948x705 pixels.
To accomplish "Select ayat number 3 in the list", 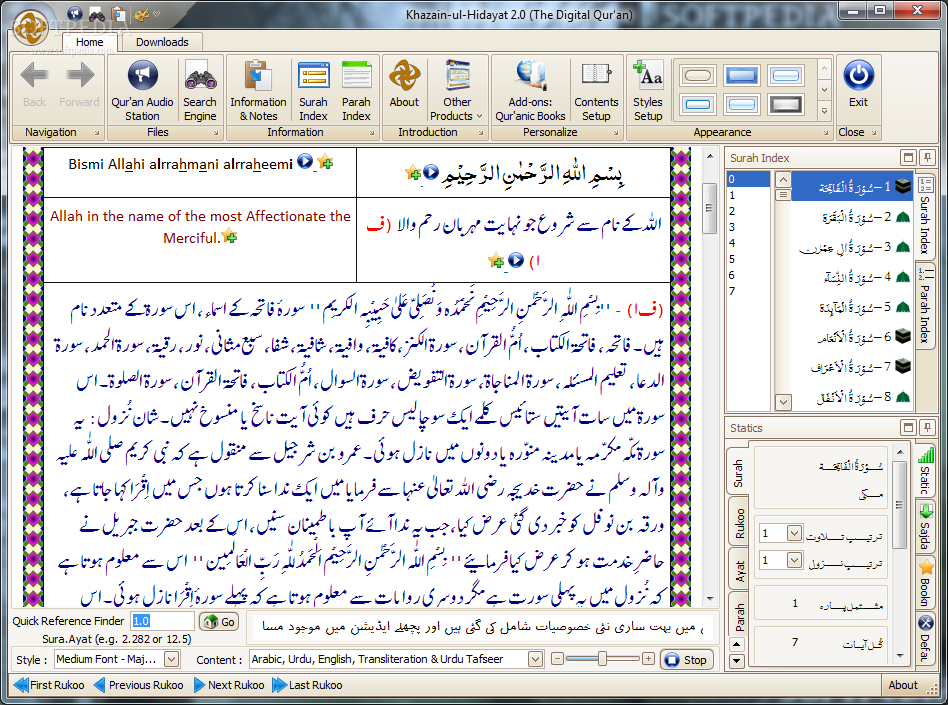I will pyautogui.click(x=748, y=227).
